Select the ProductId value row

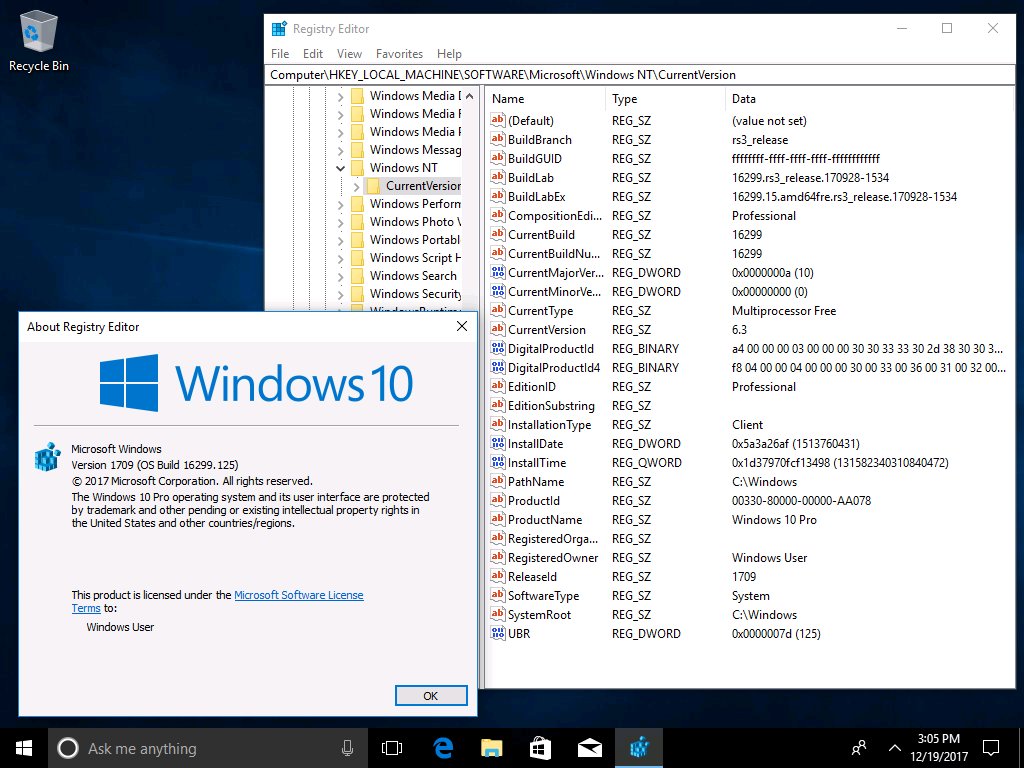tap(748, 500)
